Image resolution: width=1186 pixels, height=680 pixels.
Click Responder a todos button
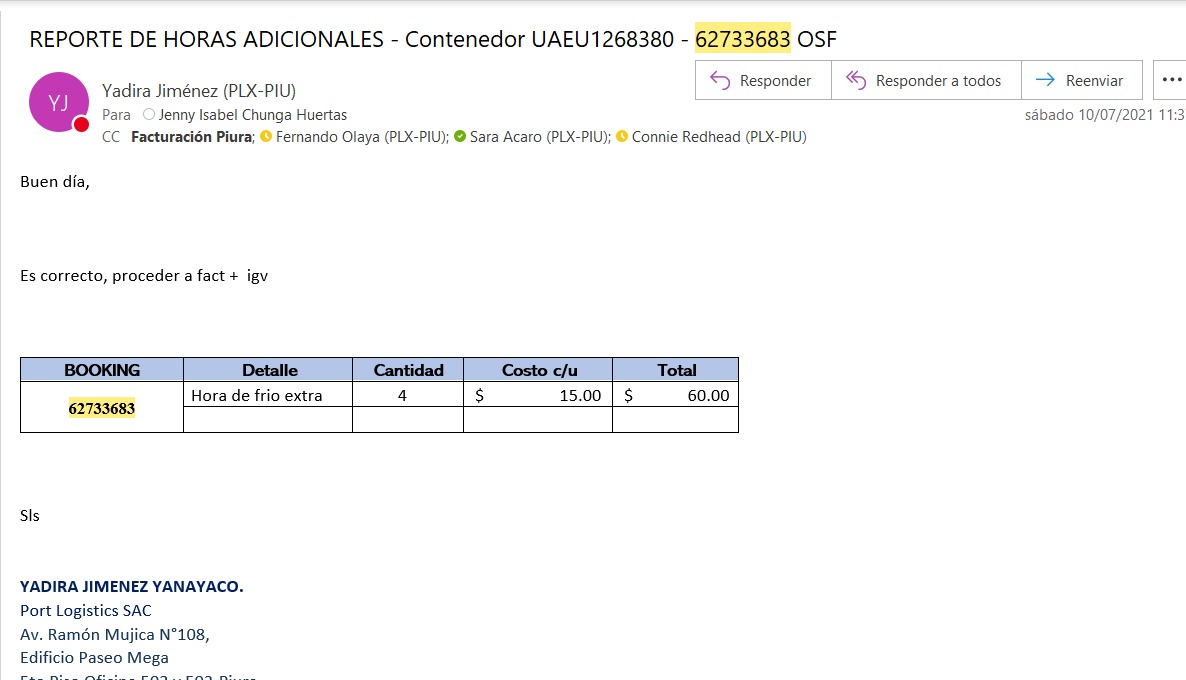coord(925,81)
